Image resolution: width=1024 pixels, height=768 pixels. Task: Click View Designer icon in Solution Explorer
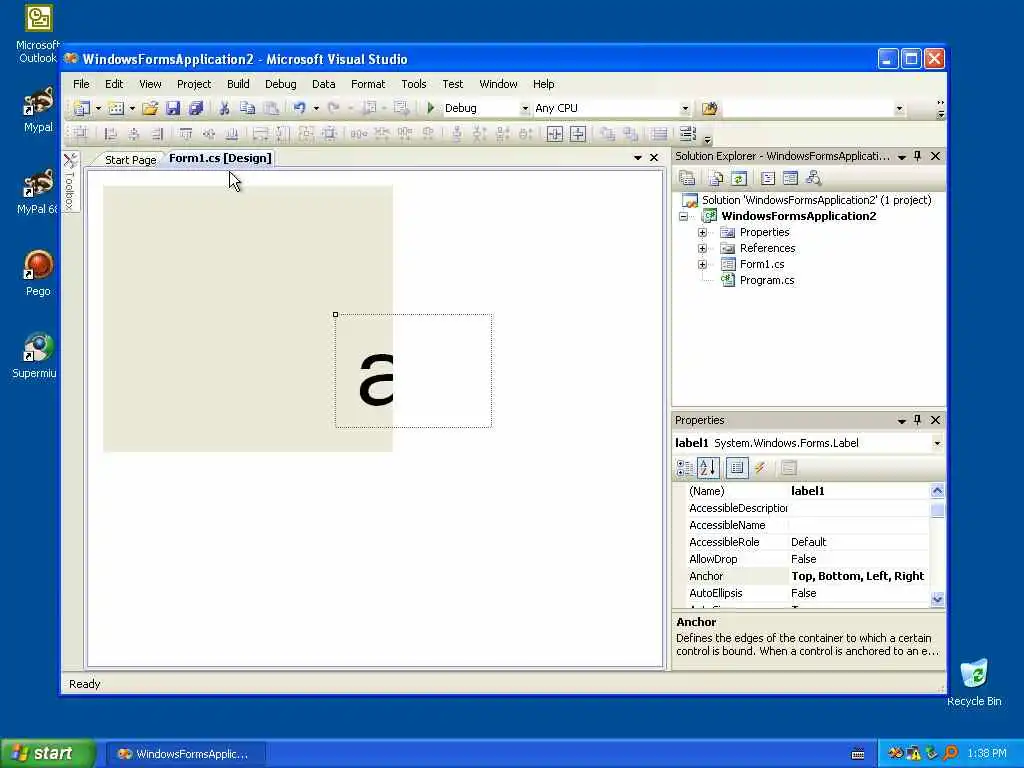[x=790, y=178]
